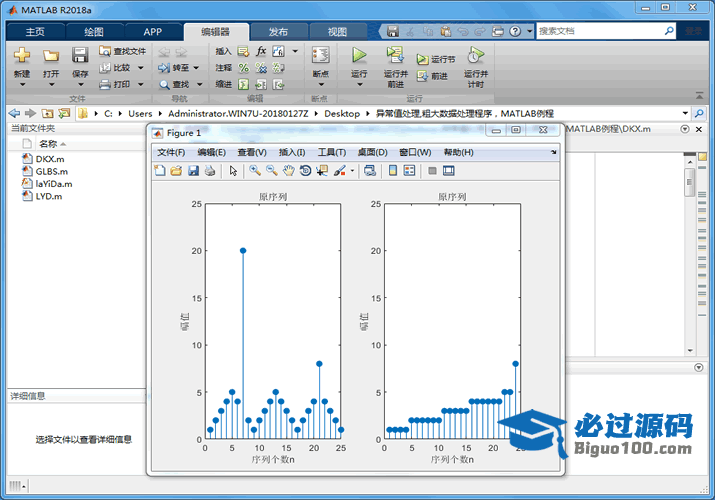Viewport: 715px width, 500px height.
Task: Click Run and Time (运行并计时) icon
Action: click(x=475, y=56)
